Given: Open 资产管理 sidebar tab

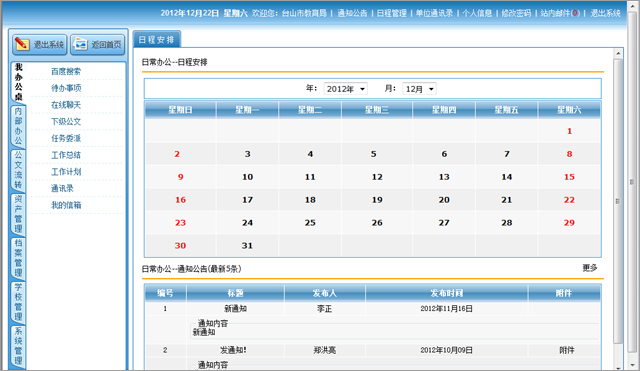Looking at the screenshot, I should pyautogui.click(x=18, y=214).
